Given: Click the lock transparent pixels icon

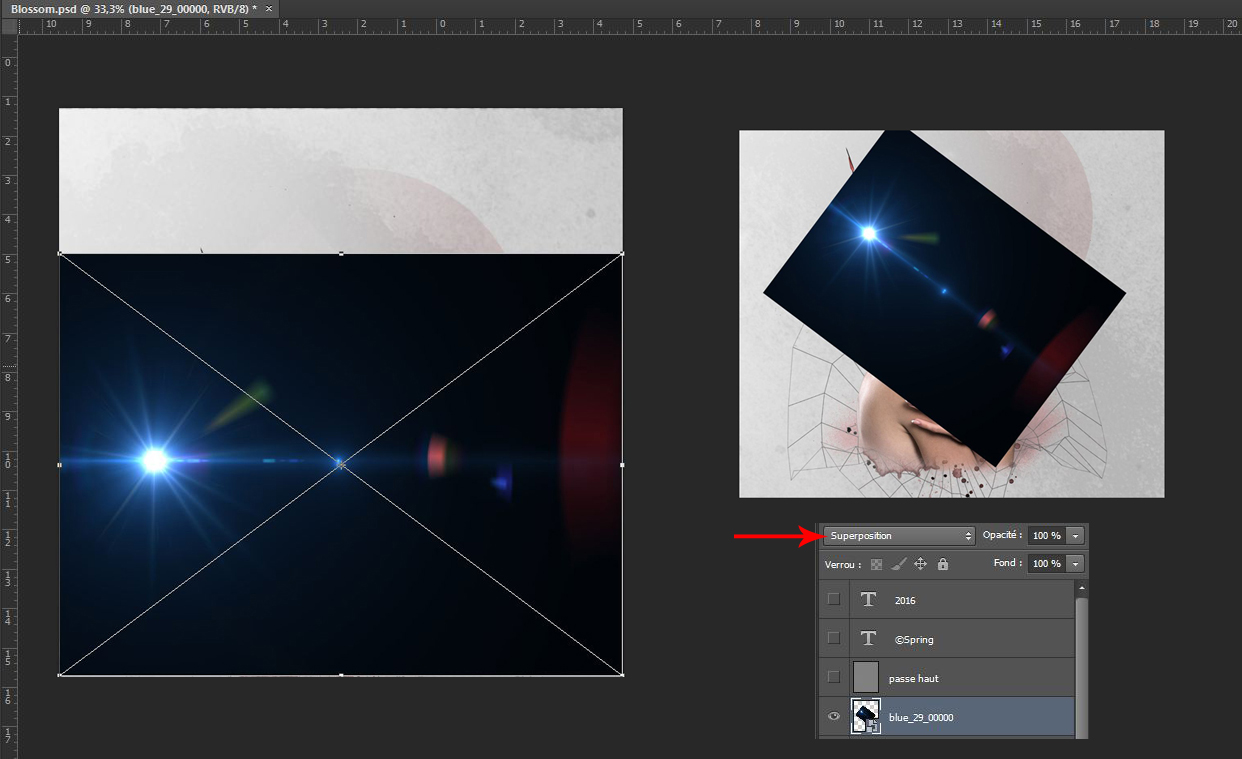Looking at the screenshot, I should (x=877, y=564).
